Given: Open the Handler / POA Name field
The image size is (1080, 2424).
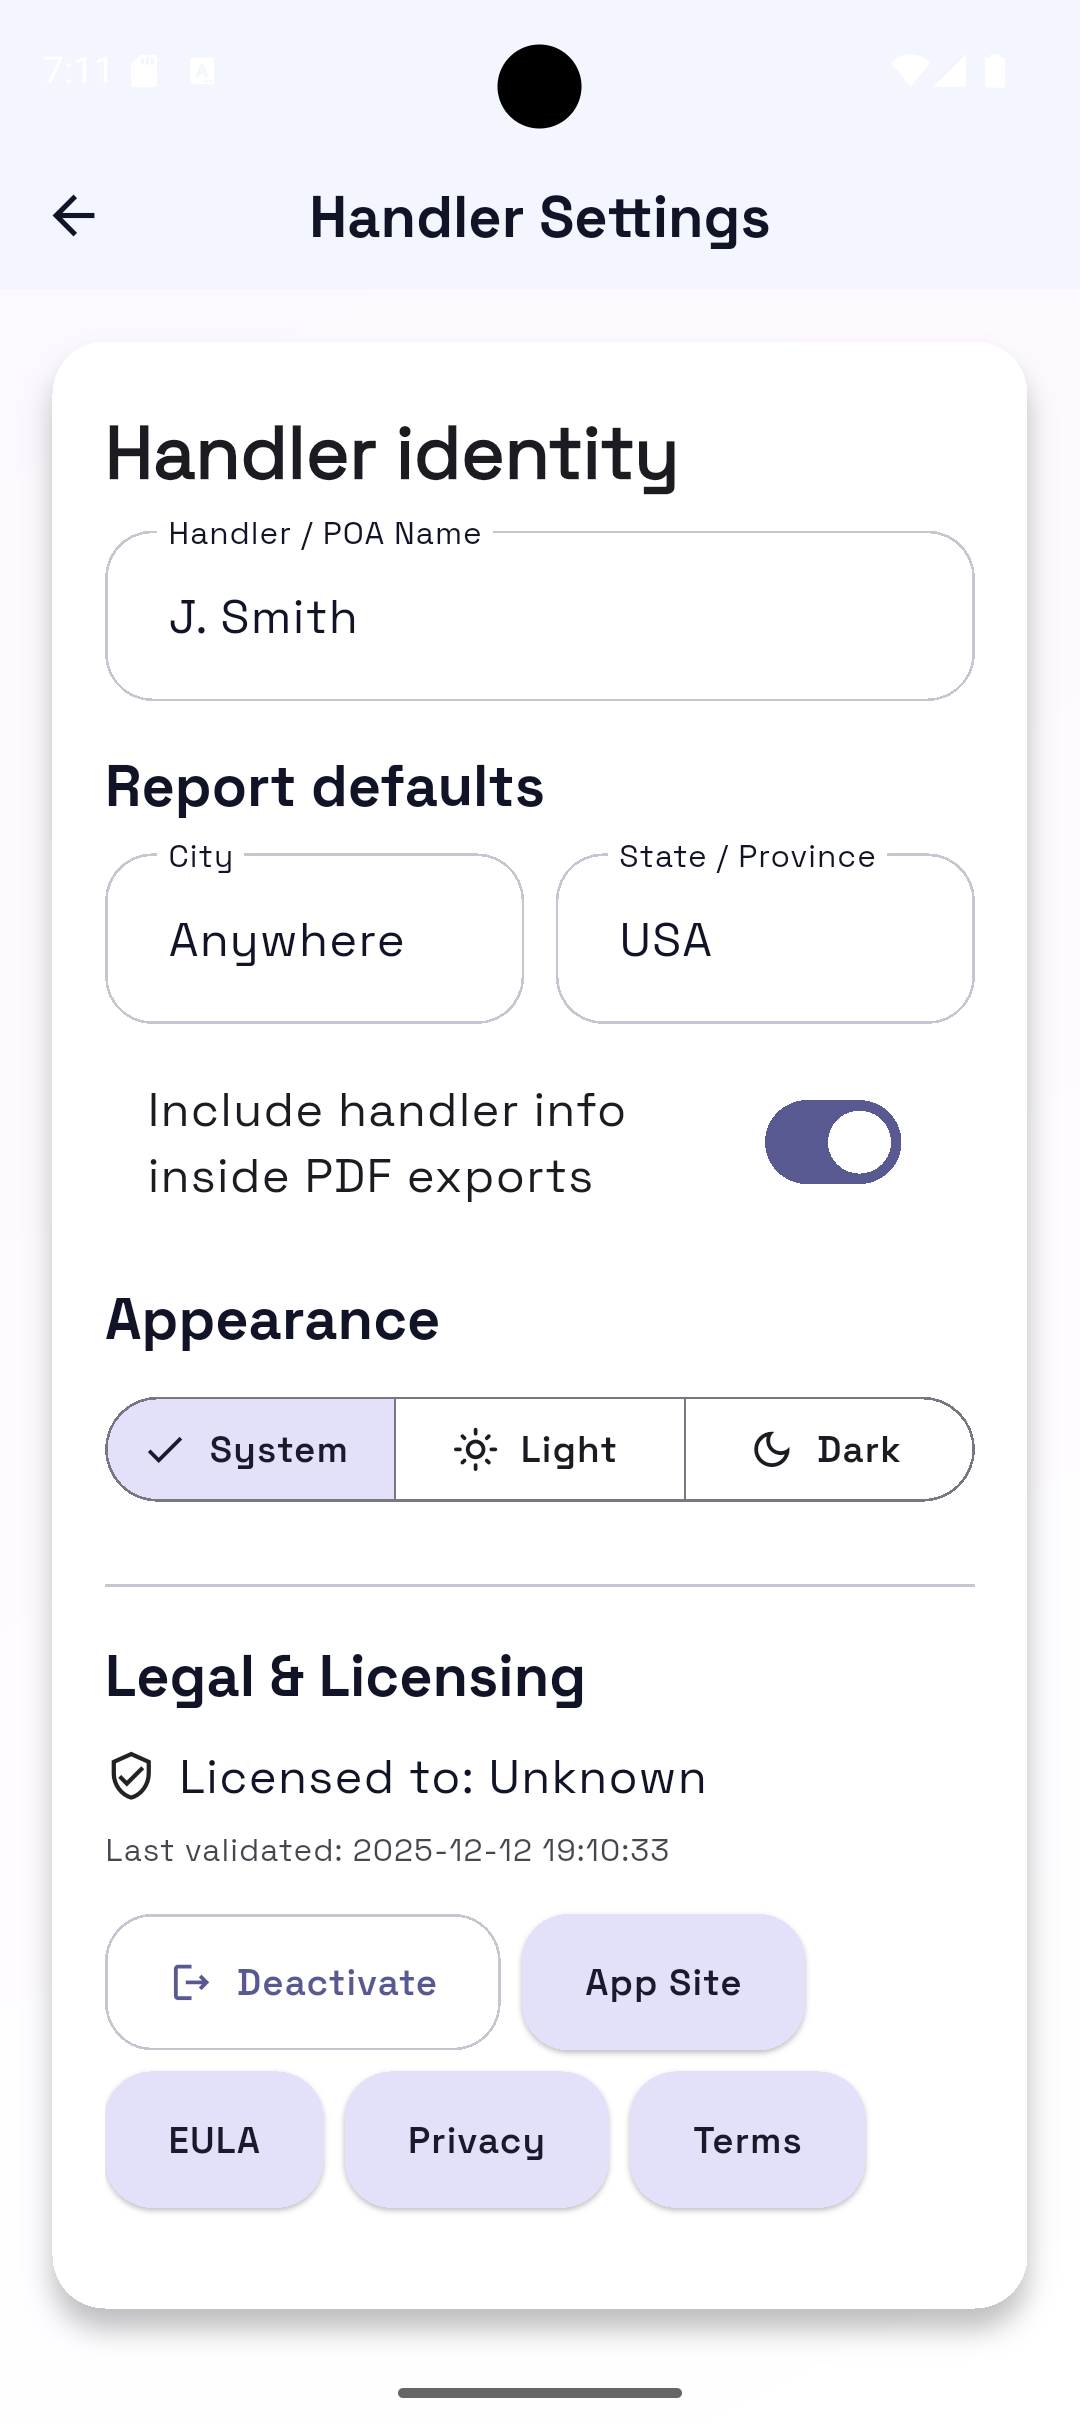Looking at the screenshot, I should pos(540,616).
